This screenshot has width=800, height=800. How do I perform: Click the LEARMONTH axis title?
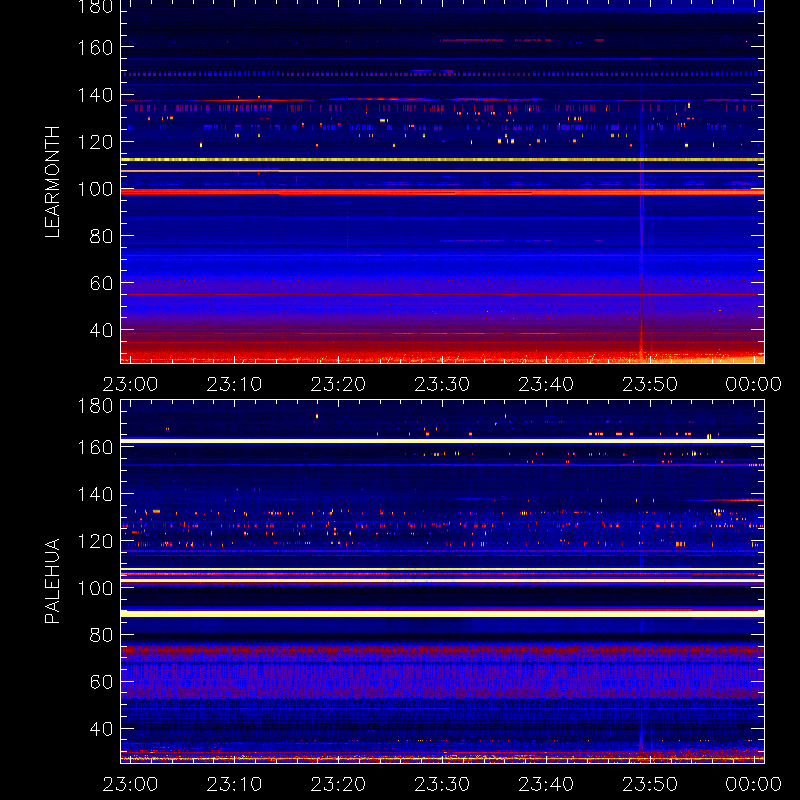pos(52,182)
